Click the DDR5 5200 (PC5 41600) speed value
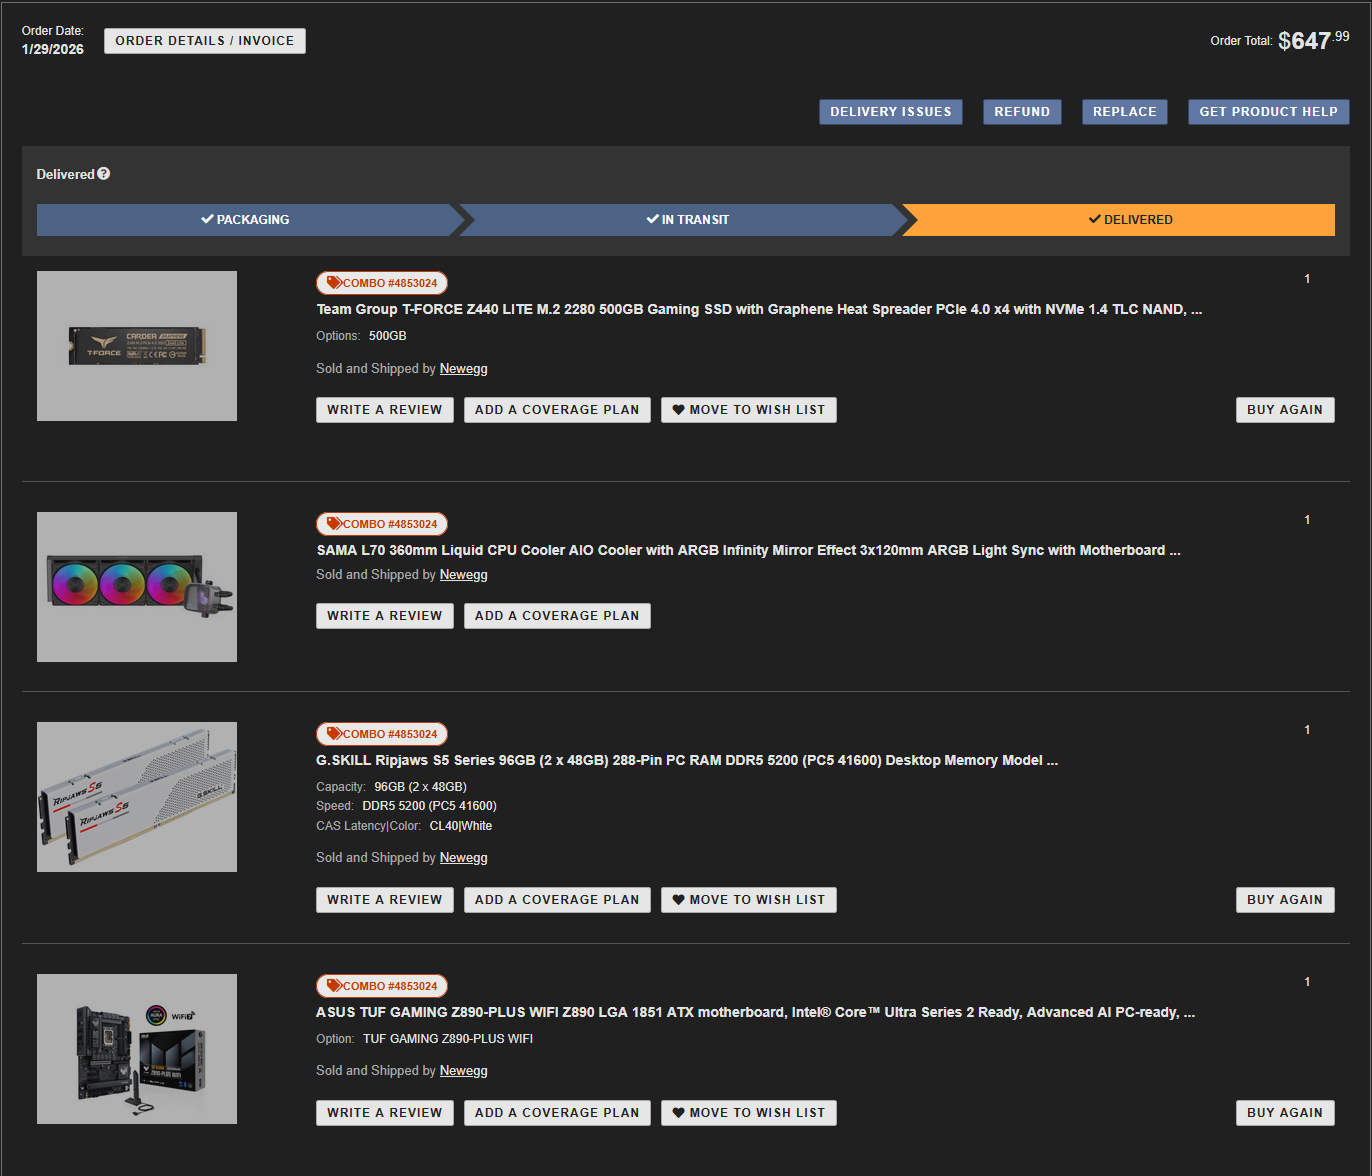1372x1176 pixels. pyautogui.click(x=430, y=806)
